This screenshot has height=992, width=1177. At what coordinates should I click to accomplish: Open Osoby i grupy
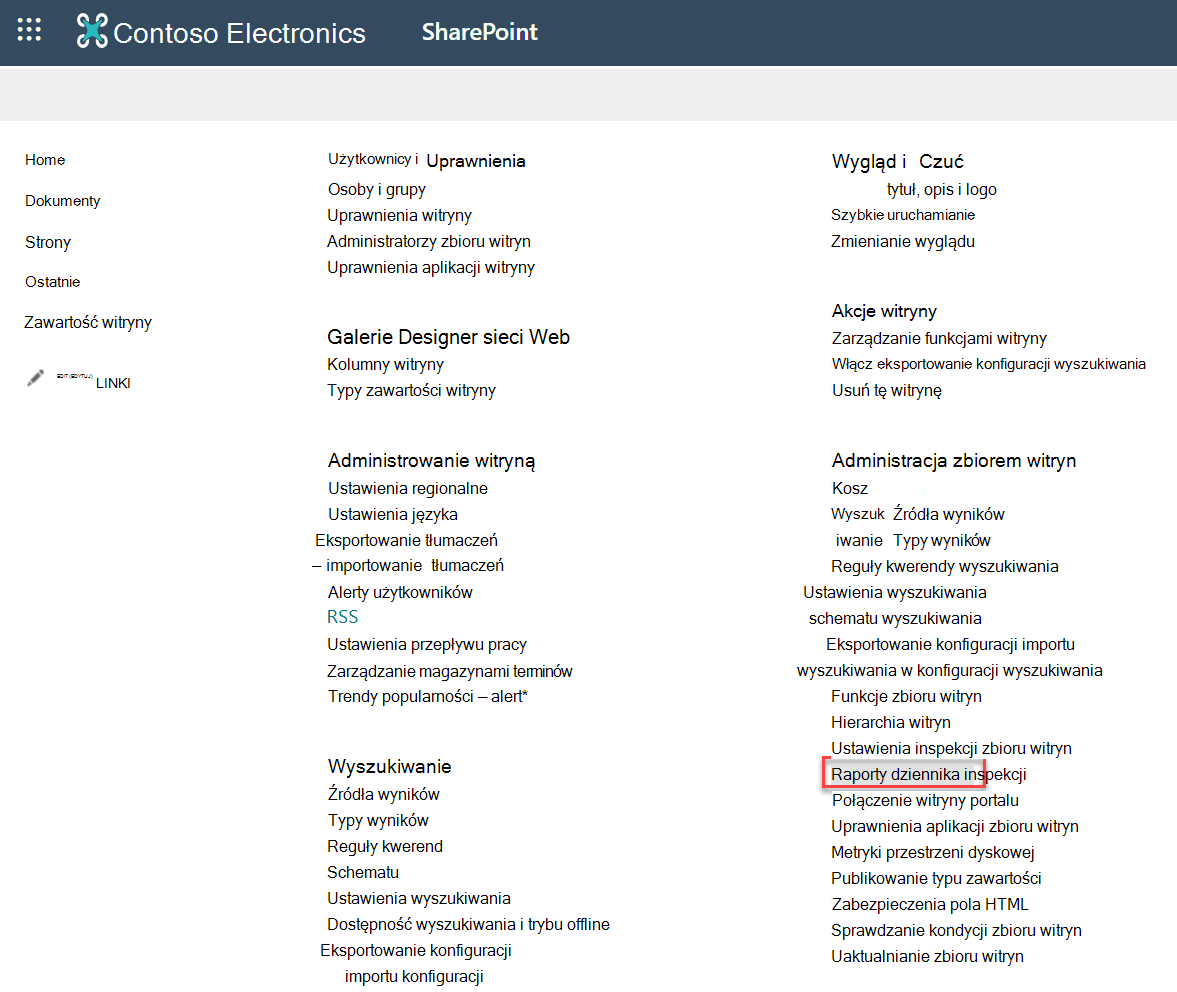click(x=377, y=190)
